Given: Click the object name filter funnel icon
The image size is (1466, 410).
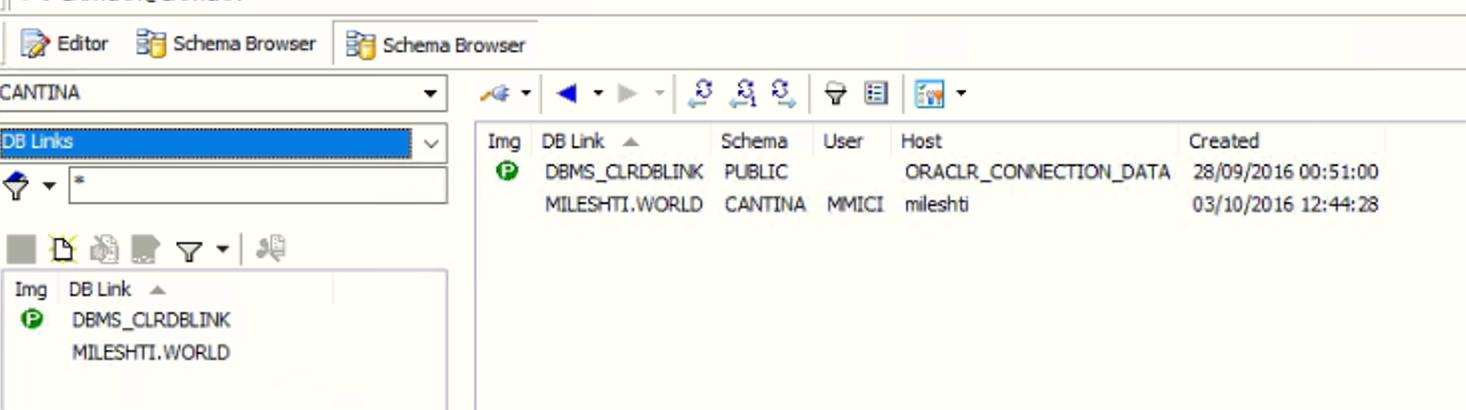Looking at the screenshot, I should tap(16, 186).
